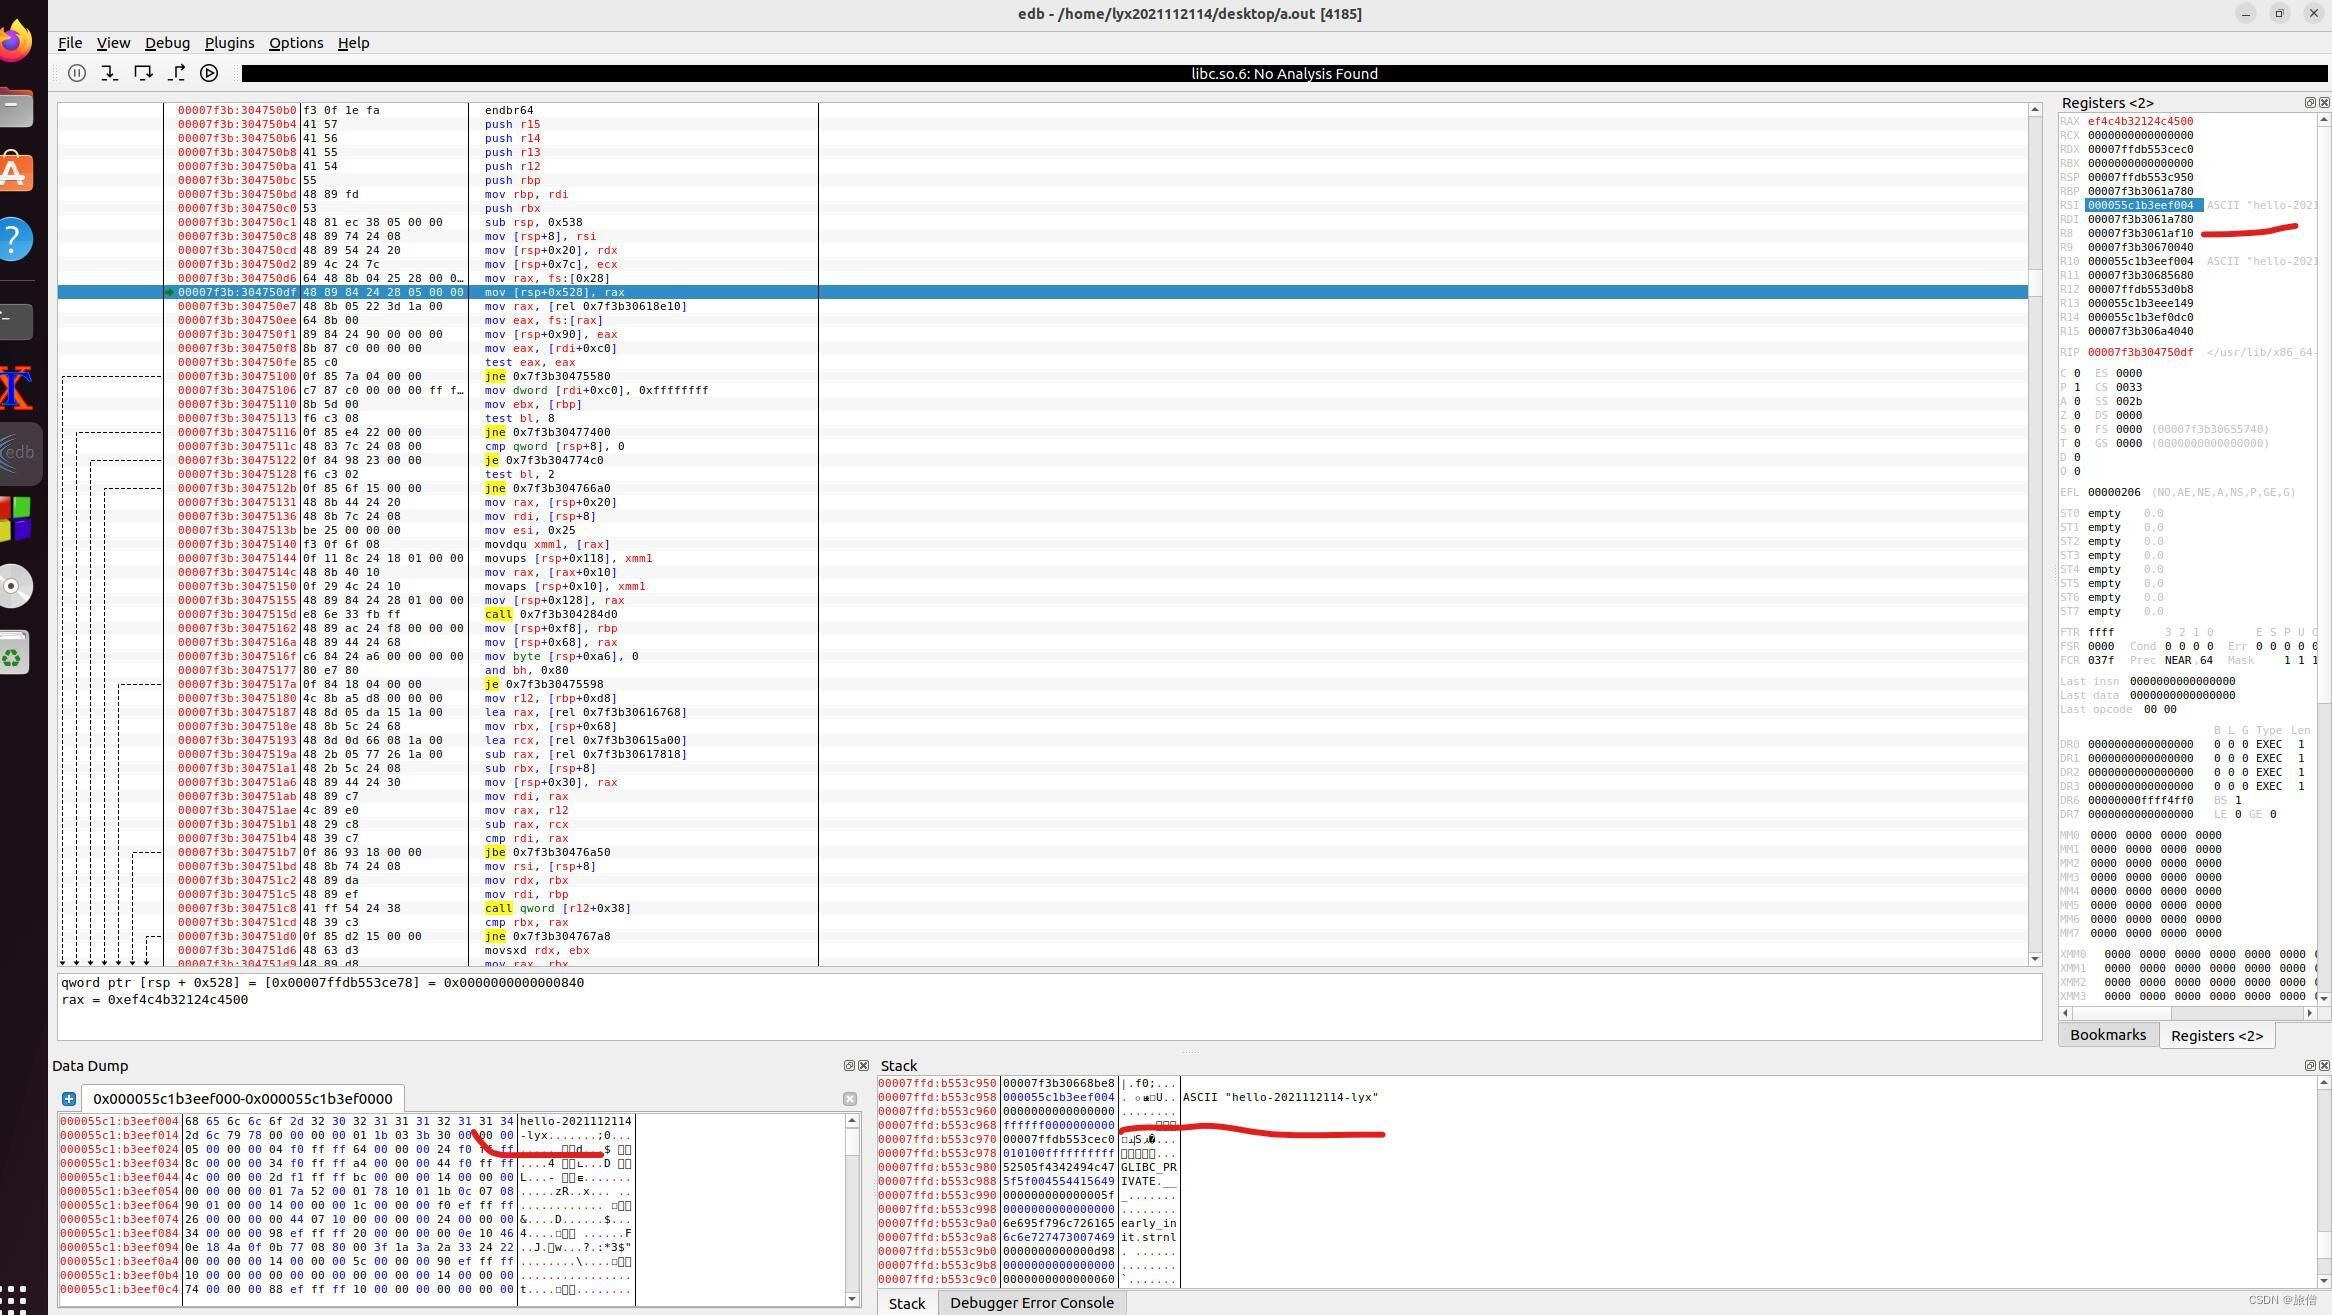Select the movdqu xmm1, [rax] instruction
2332x1315 pixels.
click(1043, 544)
